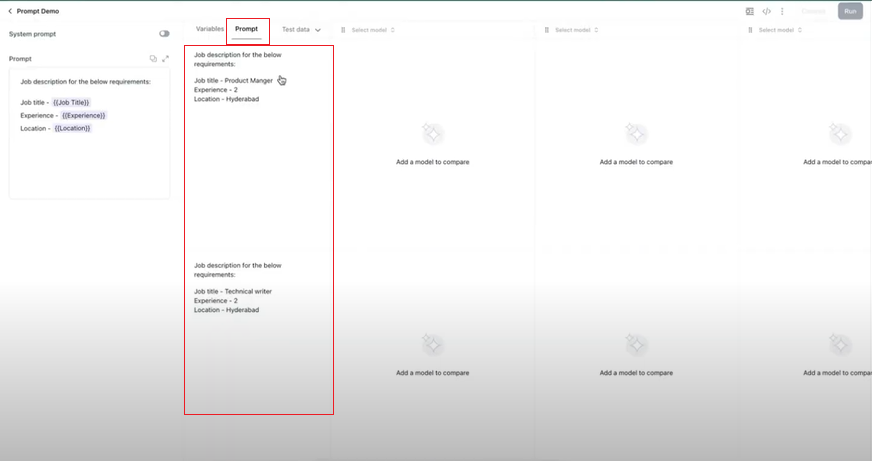Click the drag handle of second model column
Screen dimensions: 872x461
(x=547, y=30)
